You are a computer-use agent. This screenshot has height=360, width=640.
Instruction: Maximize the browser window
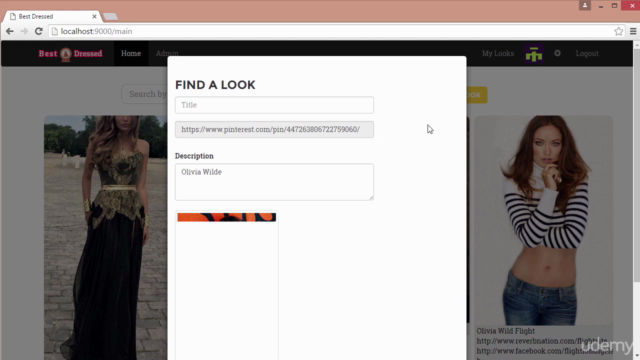[614, 5]
